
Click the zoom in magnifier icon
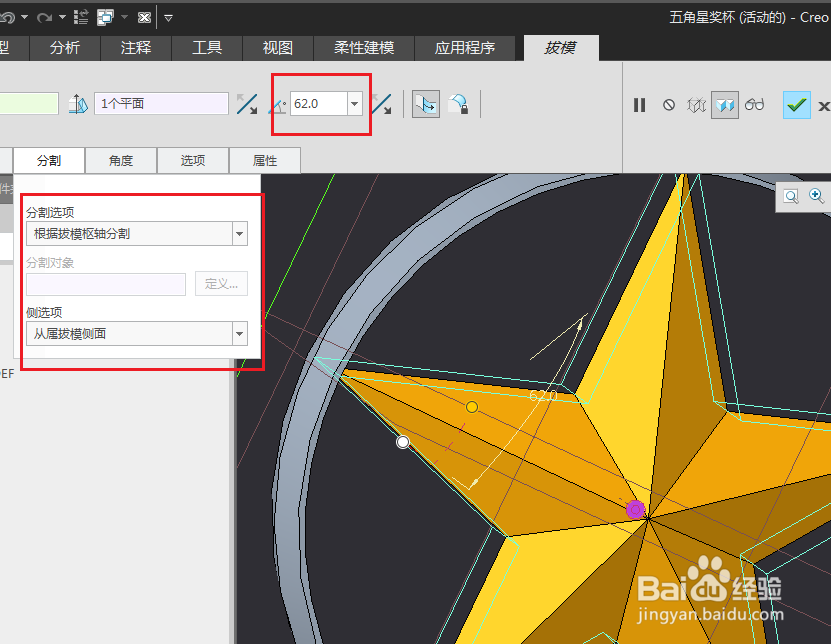coord(817,196)
